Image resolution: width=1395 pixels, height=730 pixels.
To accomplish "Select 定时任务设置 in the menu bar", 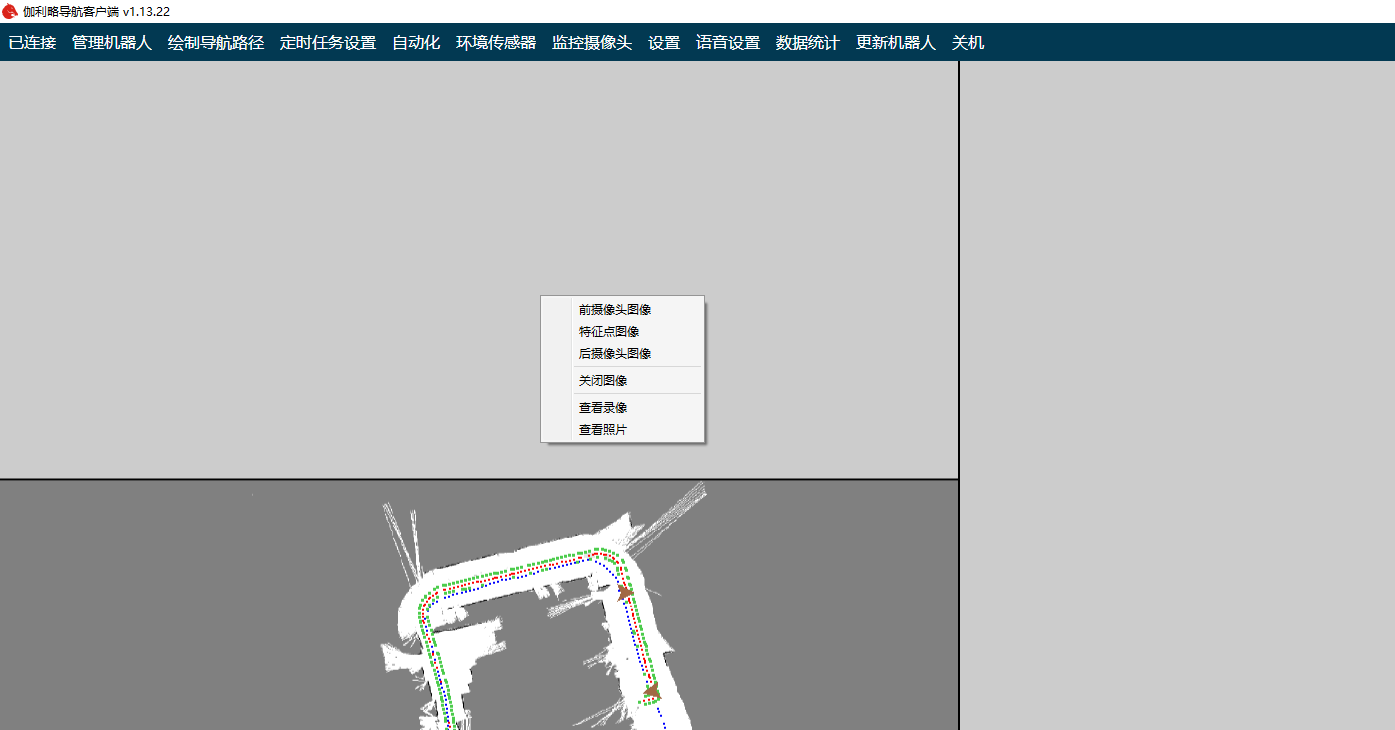I will click(328, 43).
